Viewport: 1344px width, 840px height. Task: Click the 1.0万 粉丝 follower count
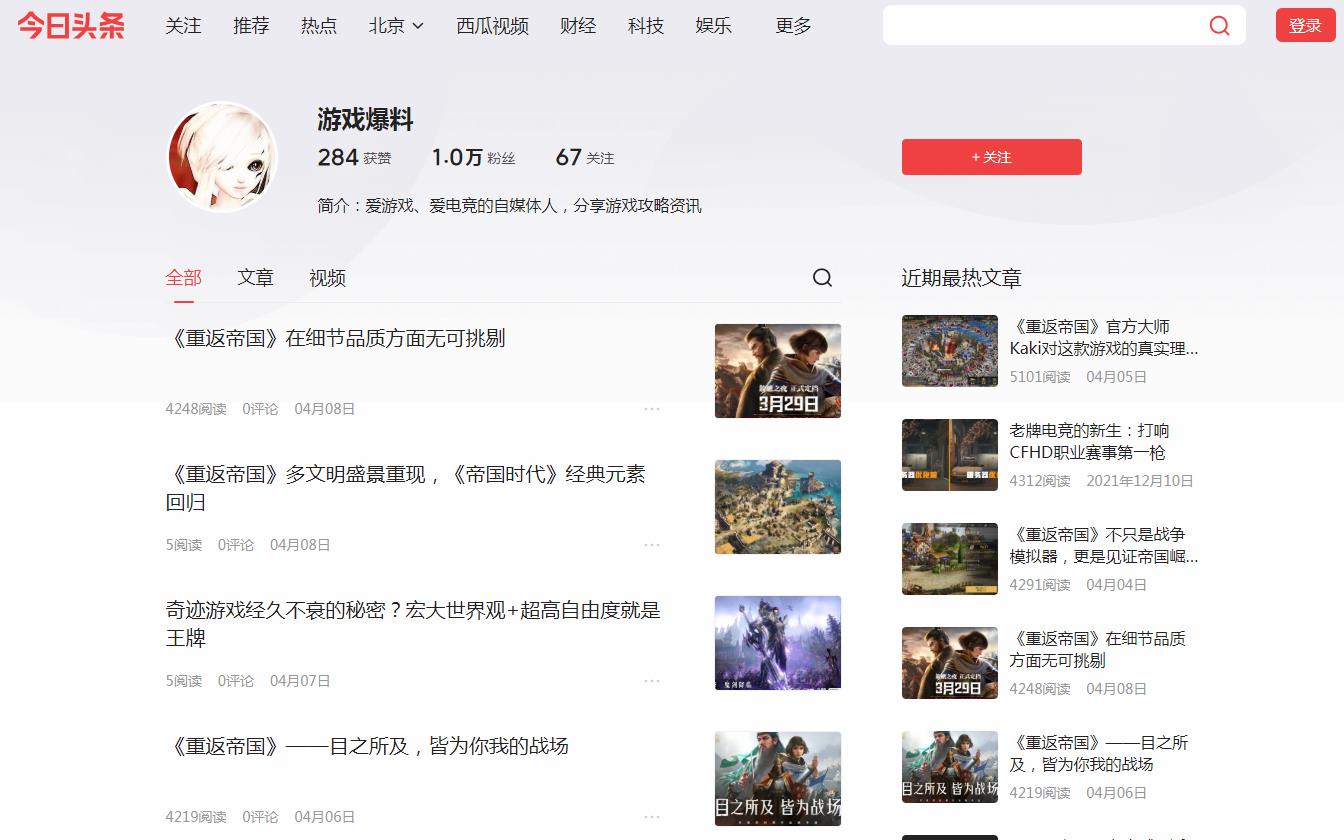pos(473,157)
